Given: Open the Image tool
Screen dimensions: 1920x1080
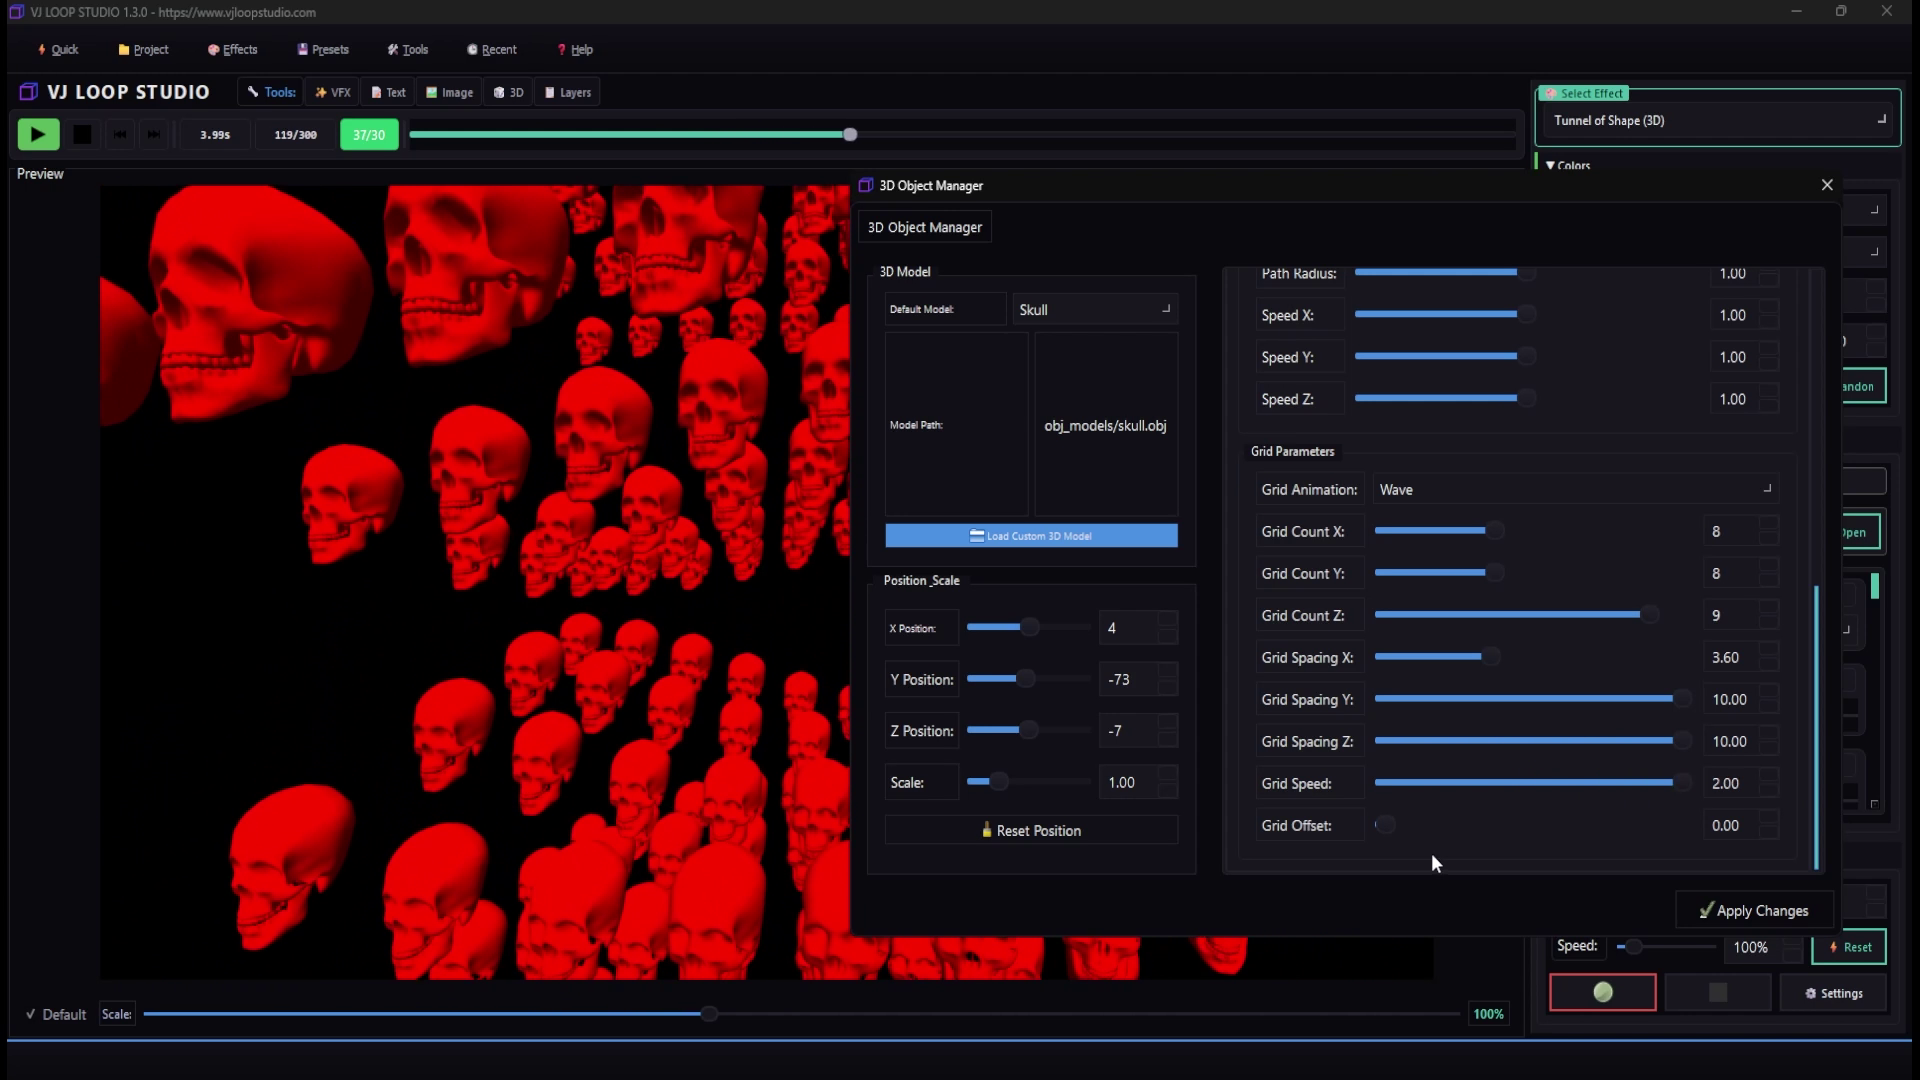Looking at the screenshot, I should point(449,92).
